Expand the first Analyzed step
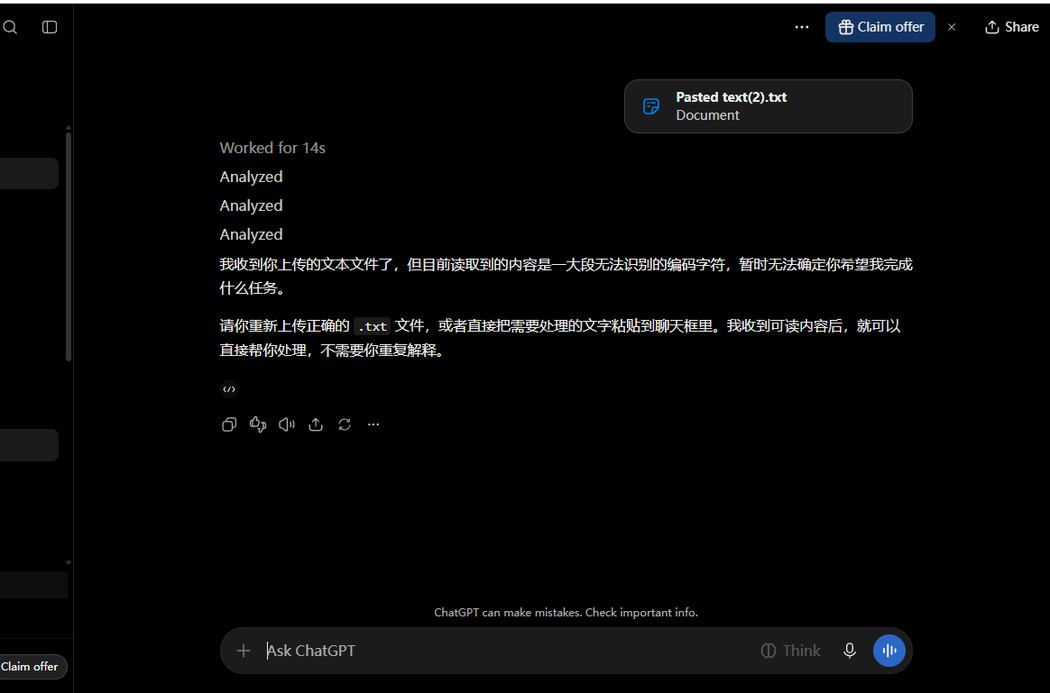This screenshot has height=693, width=1050. click(251, 177)
